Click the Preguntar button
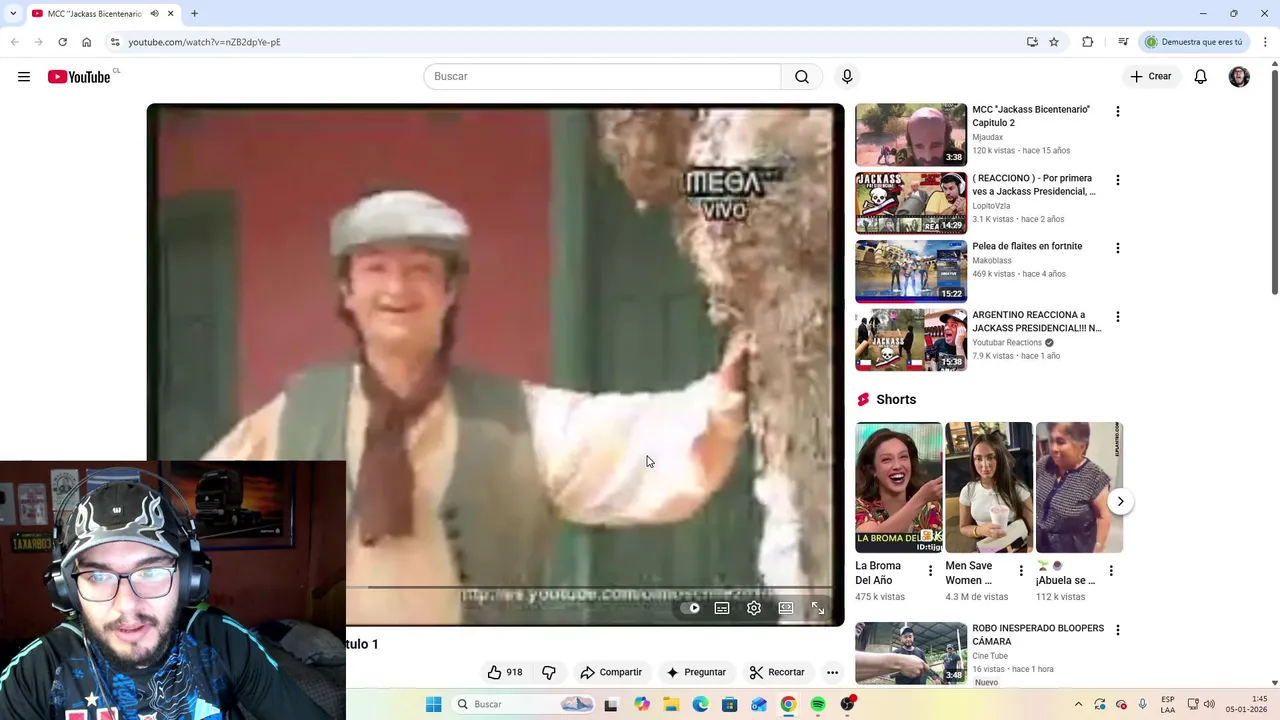The height and width of the screenshot is (720, 1280). (x=696, y=672)
